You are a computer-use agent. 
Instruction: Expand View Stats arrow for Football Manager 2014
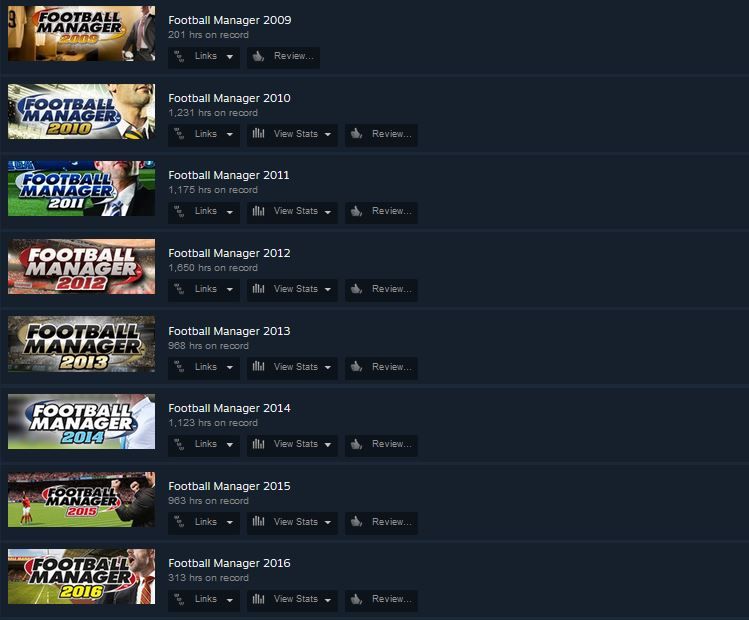[x=328, y=445]
